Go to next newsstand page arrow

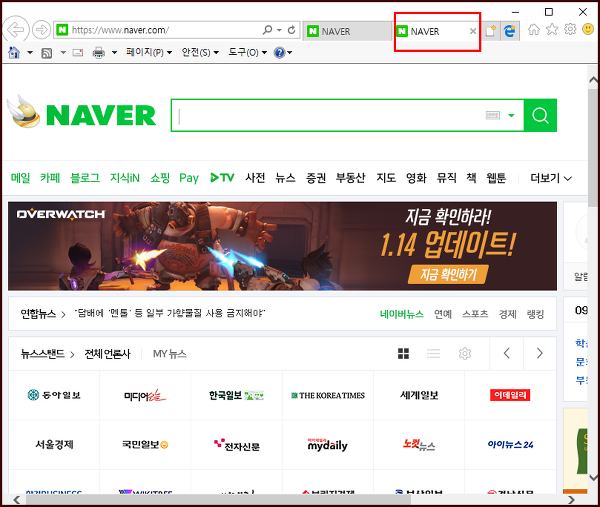(x=540, y=353)
